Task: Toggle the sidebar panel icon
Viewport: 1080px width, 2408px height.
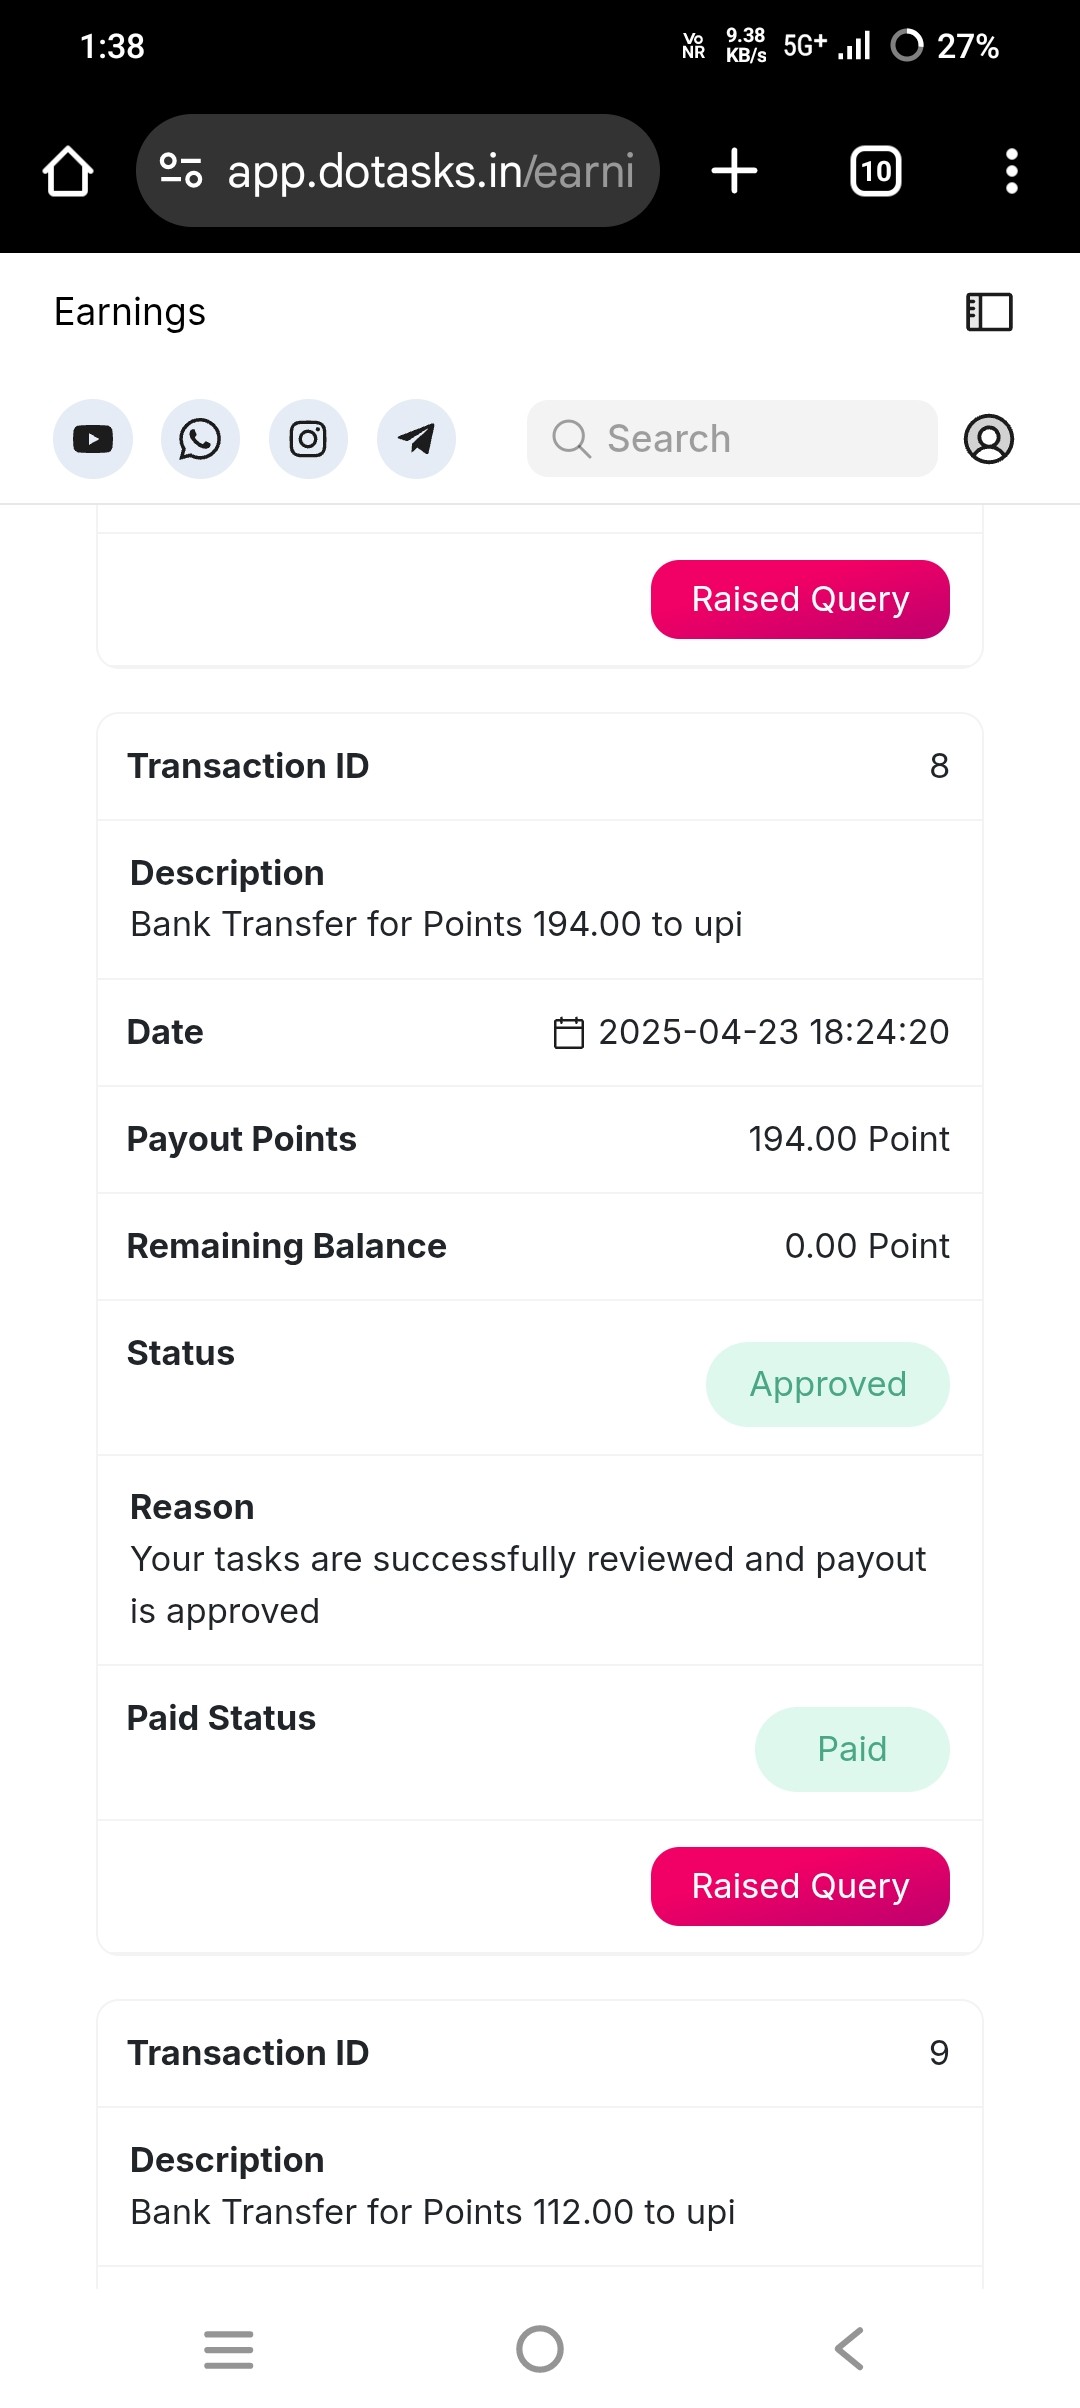Action: point(989,312)
